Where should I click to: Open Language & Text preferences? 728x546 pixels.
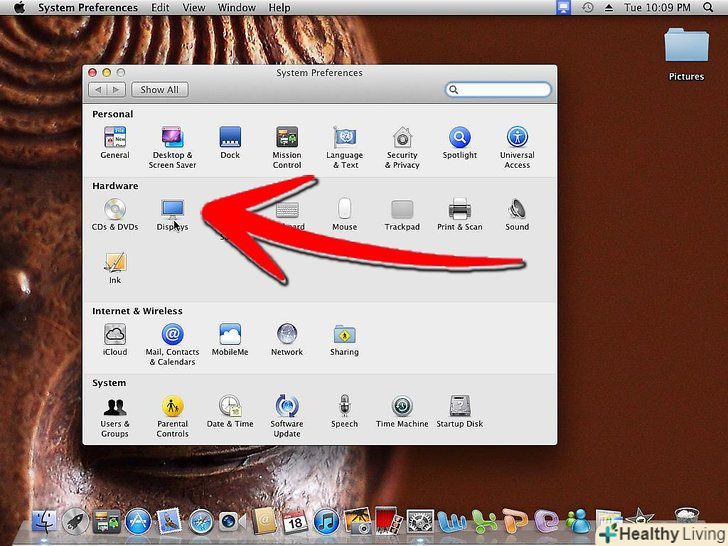point(344,148)
